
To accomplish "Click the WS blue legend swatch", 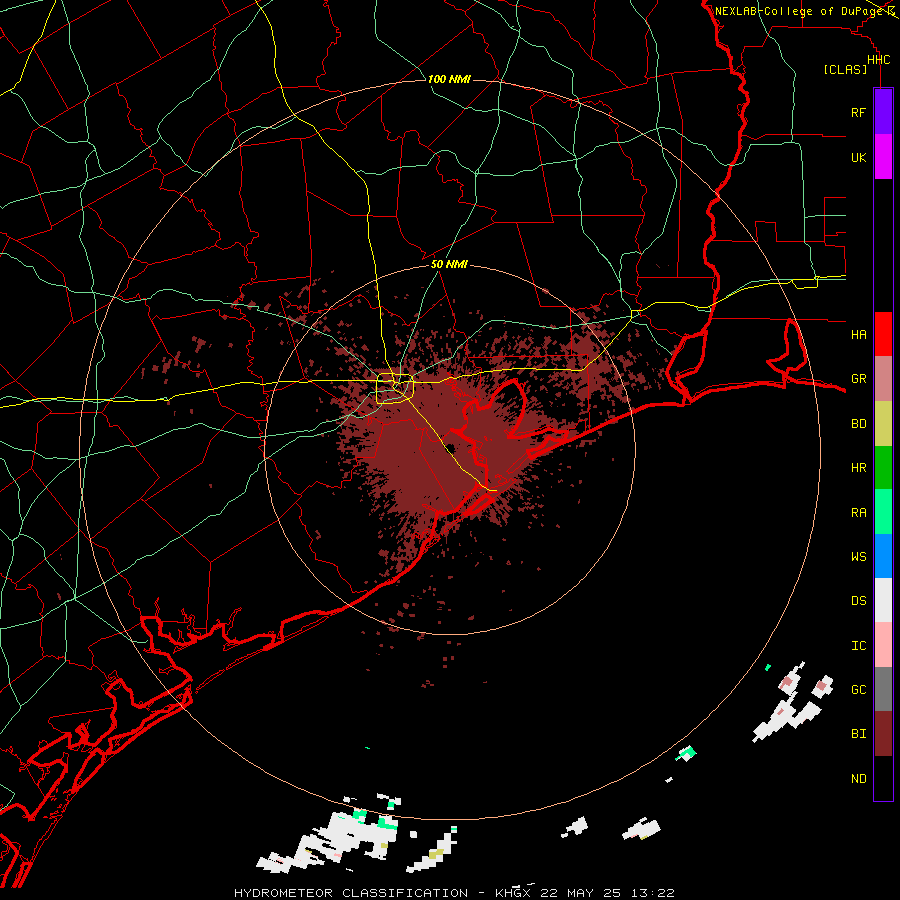I will [x=883, y=556].
